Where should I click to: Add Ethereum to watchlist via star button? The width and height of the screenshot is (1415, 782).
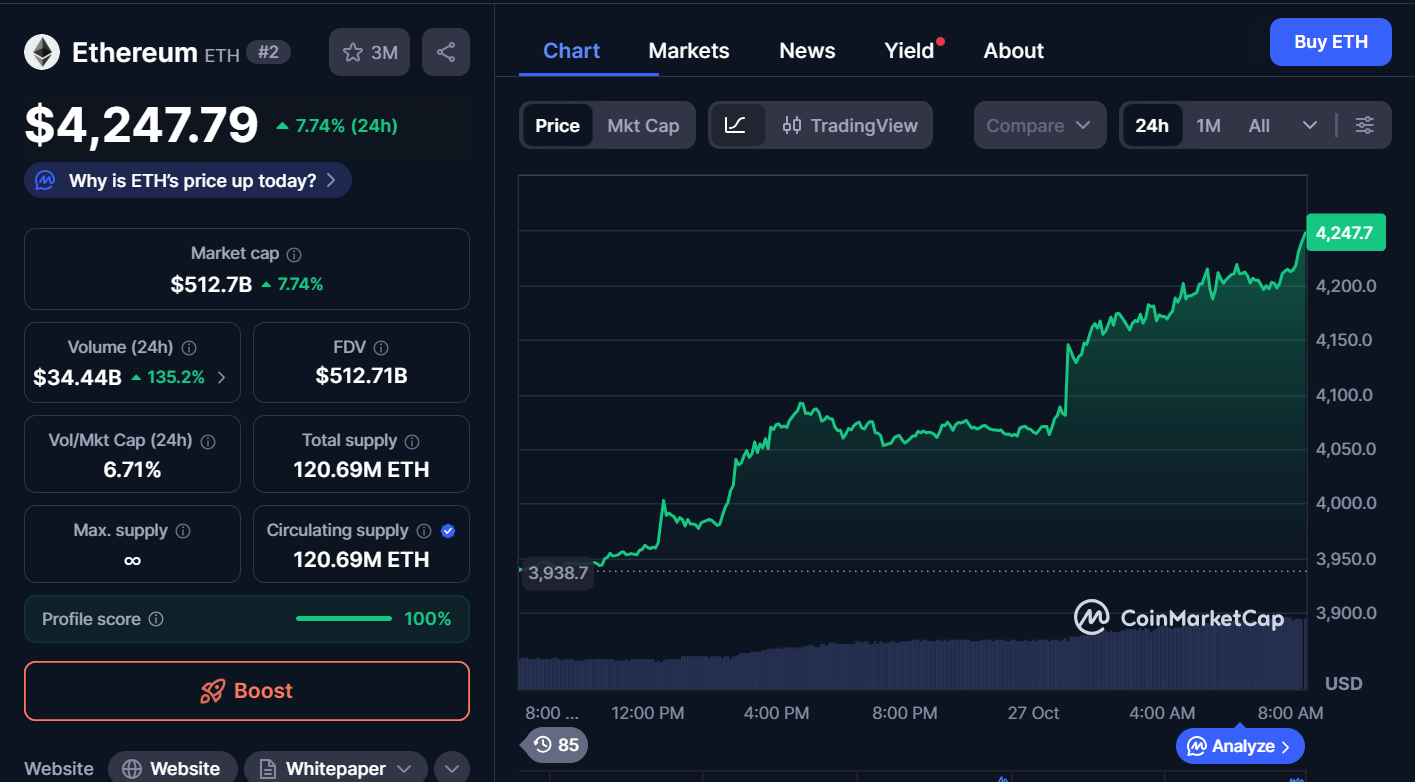pyautogui.click(x=369, y=52)
